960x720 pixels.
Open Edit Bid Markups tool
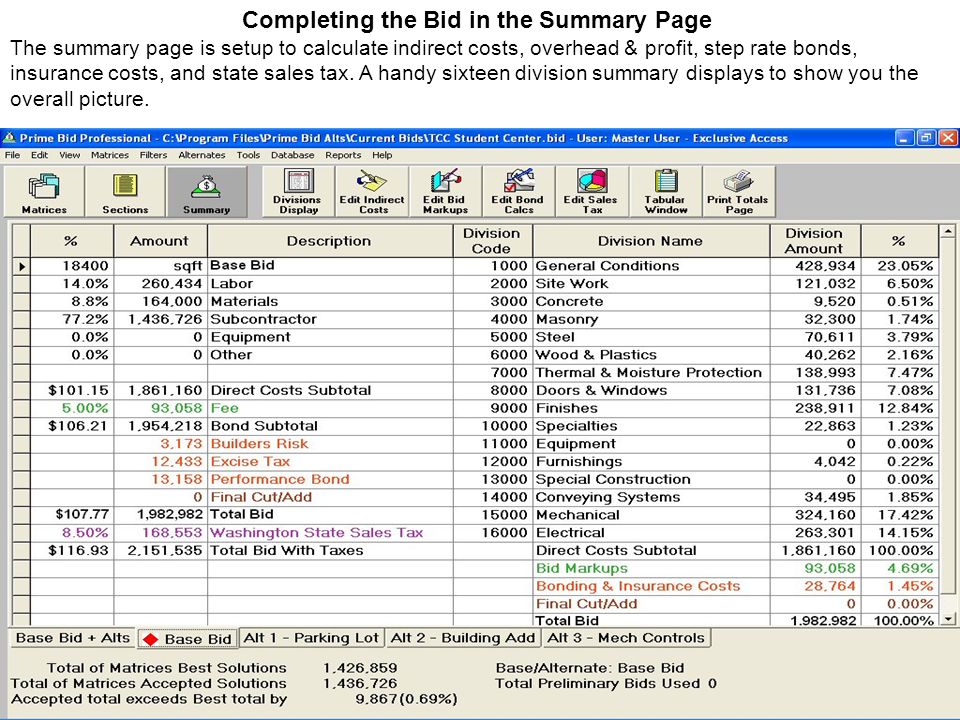[445, 191]
